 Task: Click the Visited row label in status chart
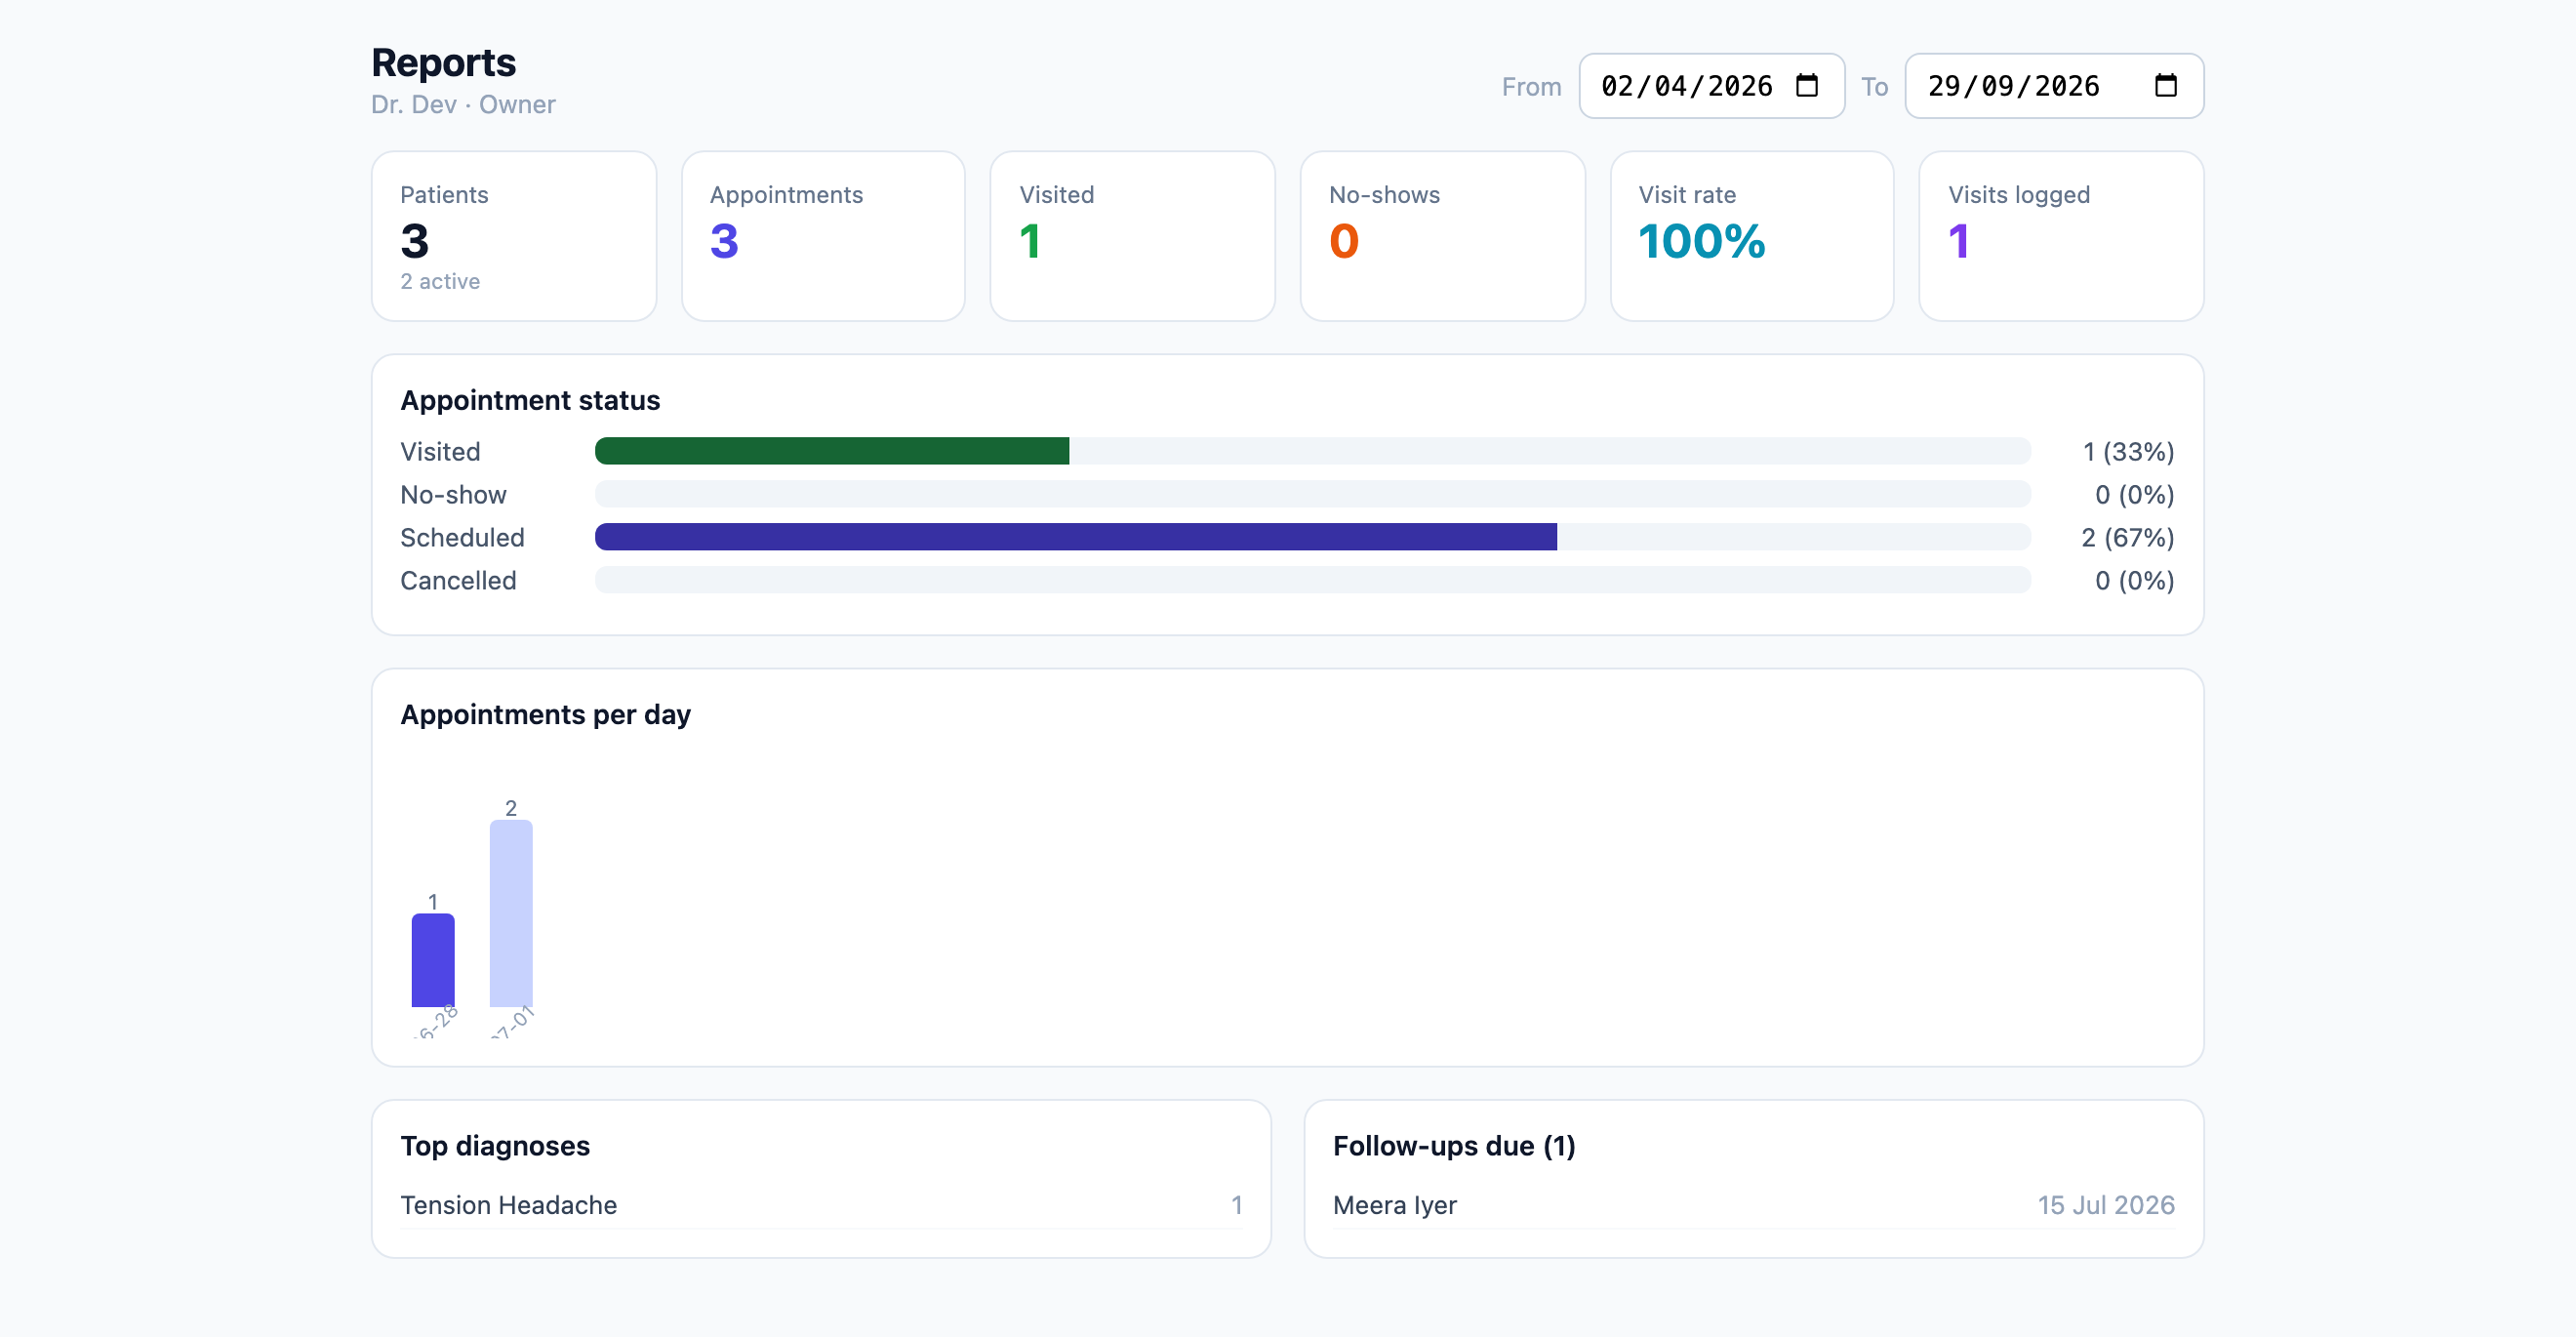pyautogui.click(x=440, y=452)
